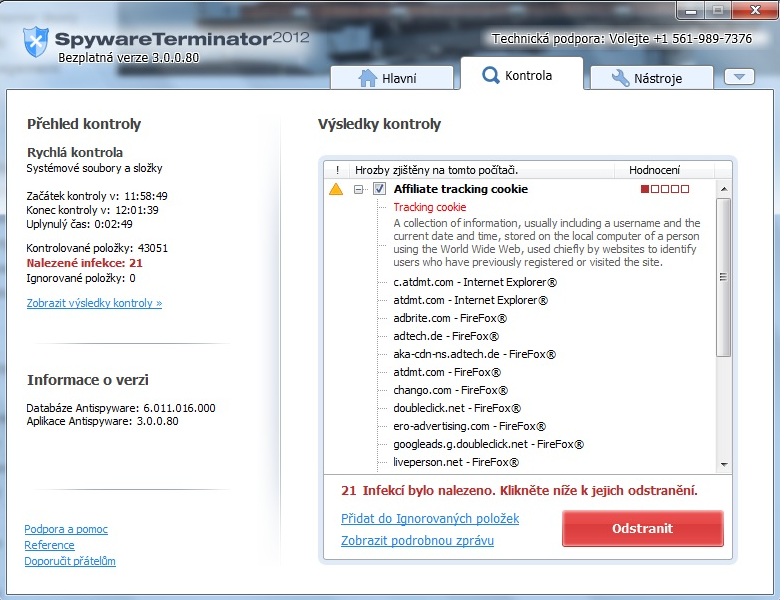Click the results list scrollbar thumb
Screen dimensions: 784x600
(724, 278)
